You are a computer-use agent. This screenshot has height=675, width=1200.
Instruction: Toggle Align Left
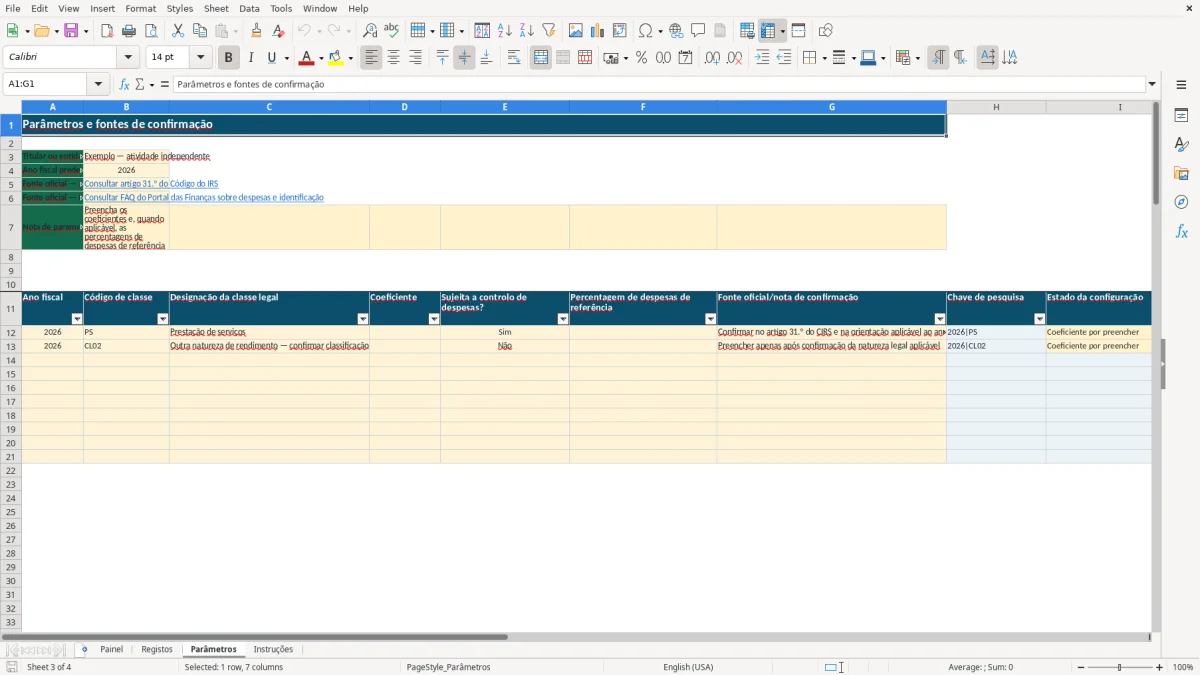point(372,58)
